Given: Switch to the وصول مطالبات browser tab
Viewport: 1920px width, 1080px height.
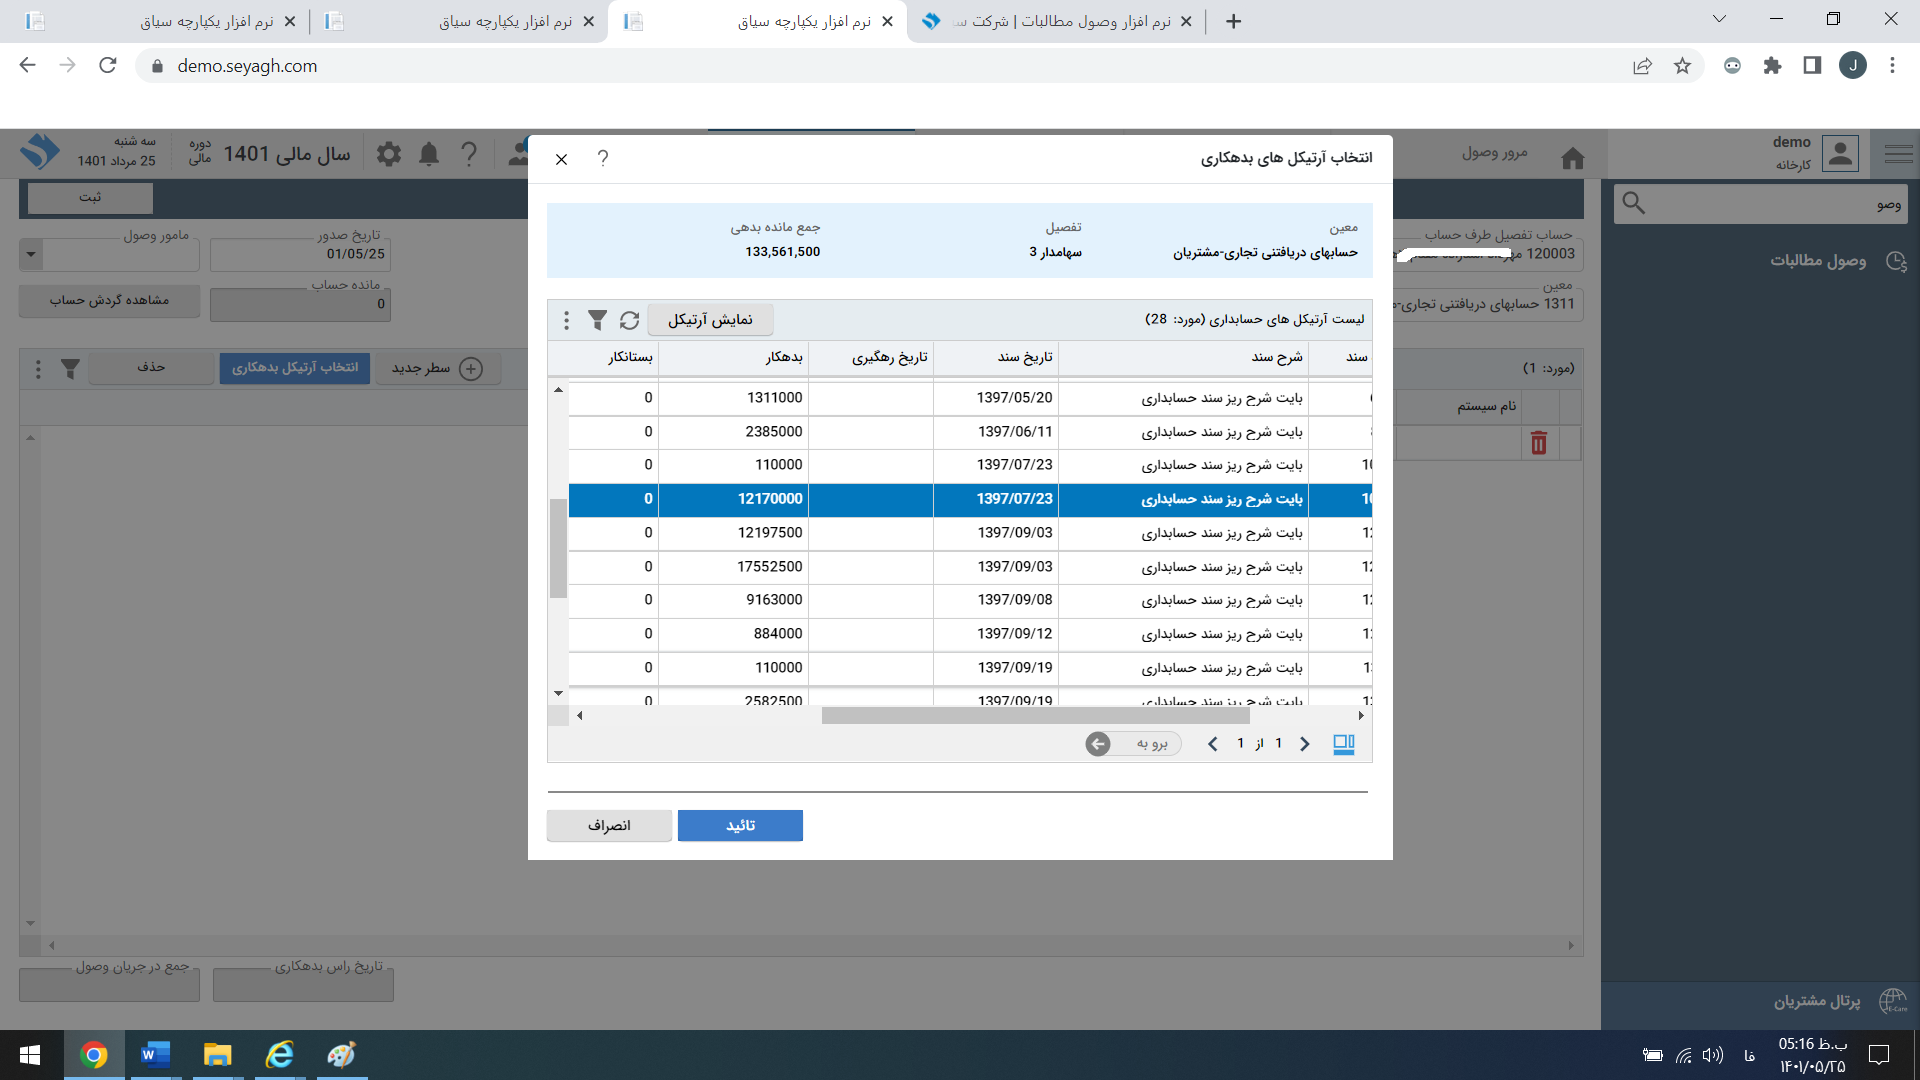Looking at the screenshot, I should tap(1060, 21).
